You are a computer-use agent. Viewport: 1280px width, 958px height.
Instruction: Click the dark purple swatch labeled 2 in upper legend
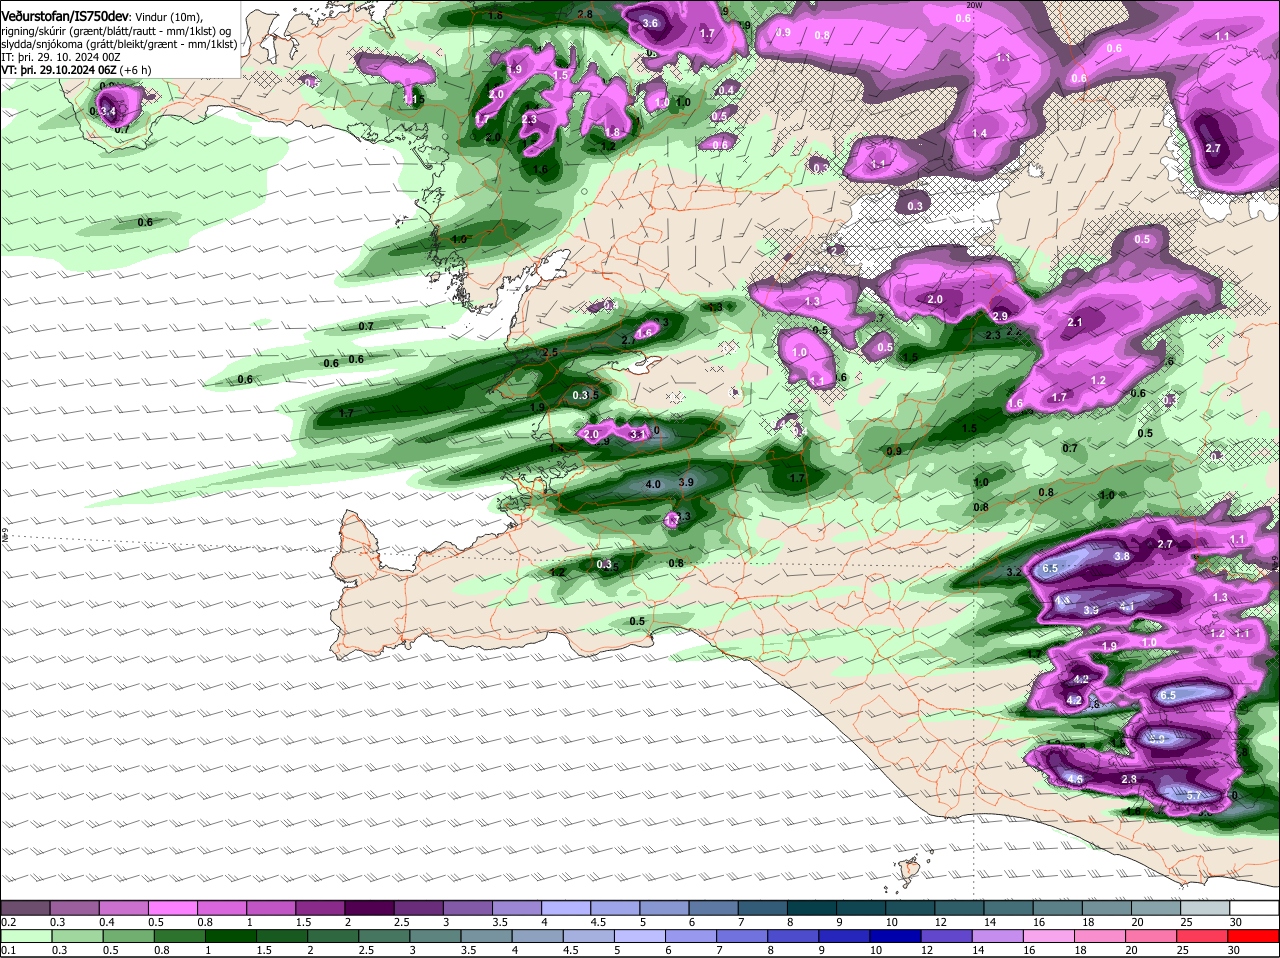coord(369,906)
